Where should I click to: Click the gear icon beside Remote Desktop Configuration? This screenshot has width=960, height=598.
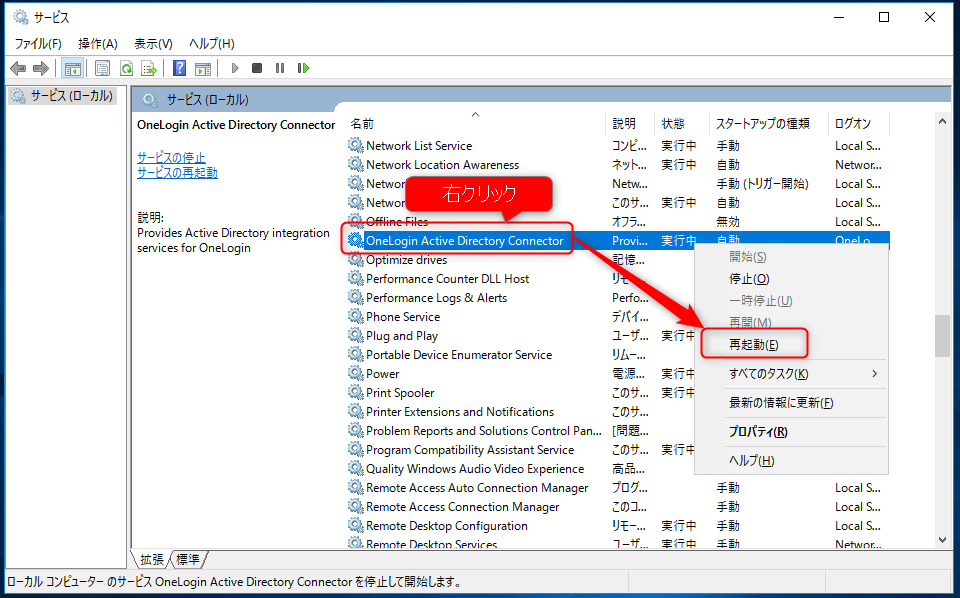[356, 525]
